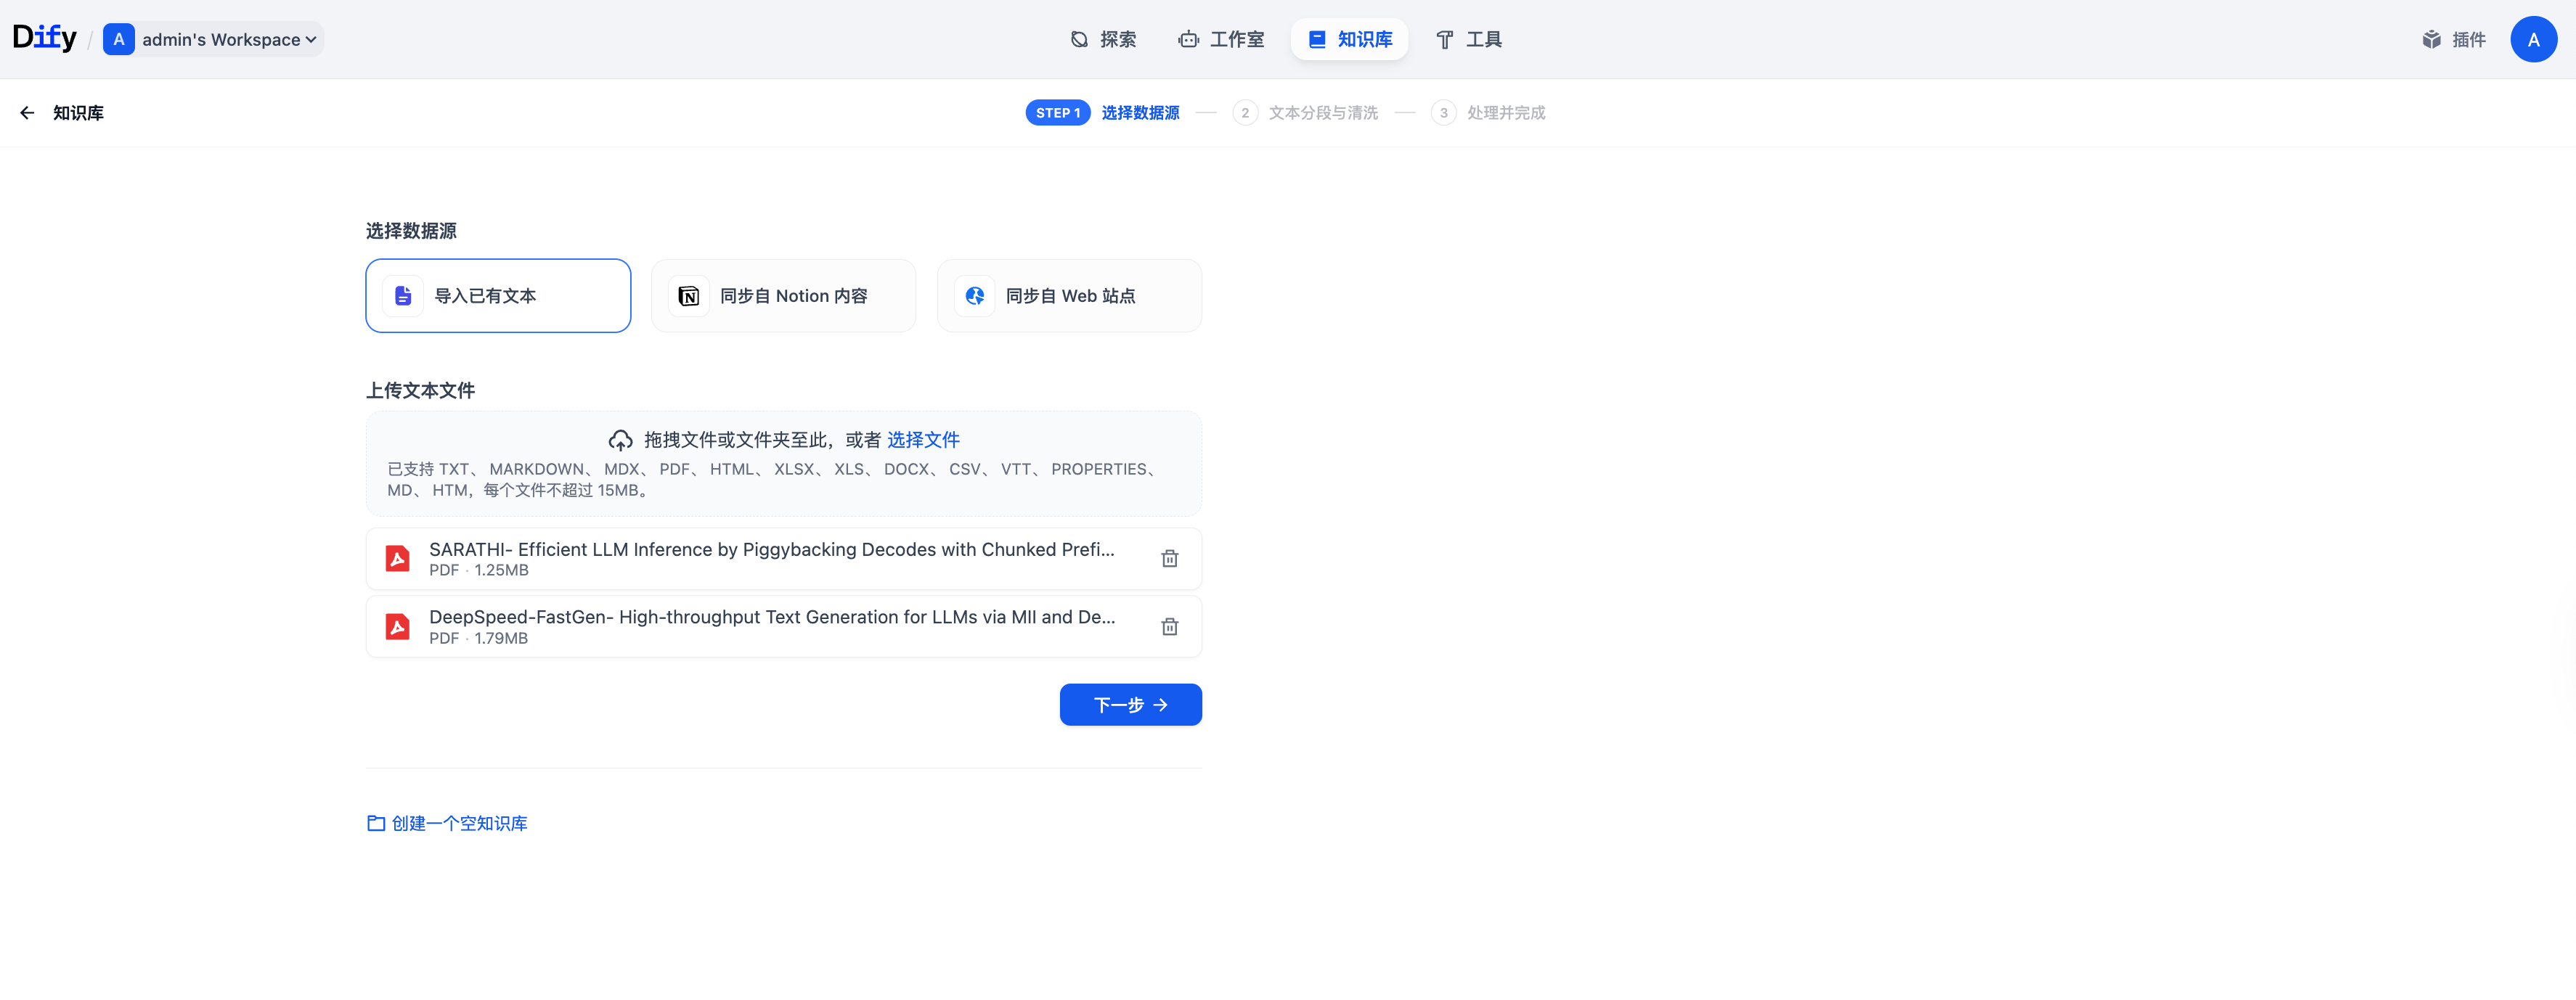Delete the SARATHI PDF file
Screen dimensions: 2576x1000
coord(1169,558)
